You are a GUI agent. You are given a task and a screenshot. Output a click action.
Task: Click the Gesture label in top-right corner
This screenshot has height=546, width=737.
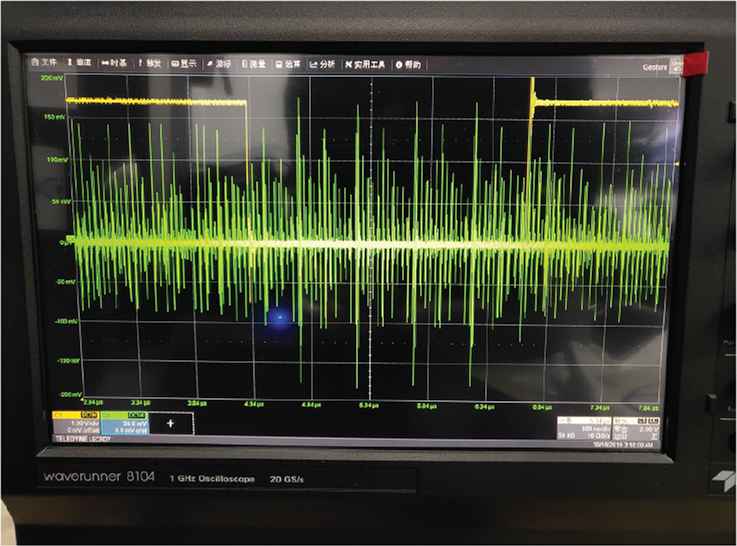[x=656, y=68]
